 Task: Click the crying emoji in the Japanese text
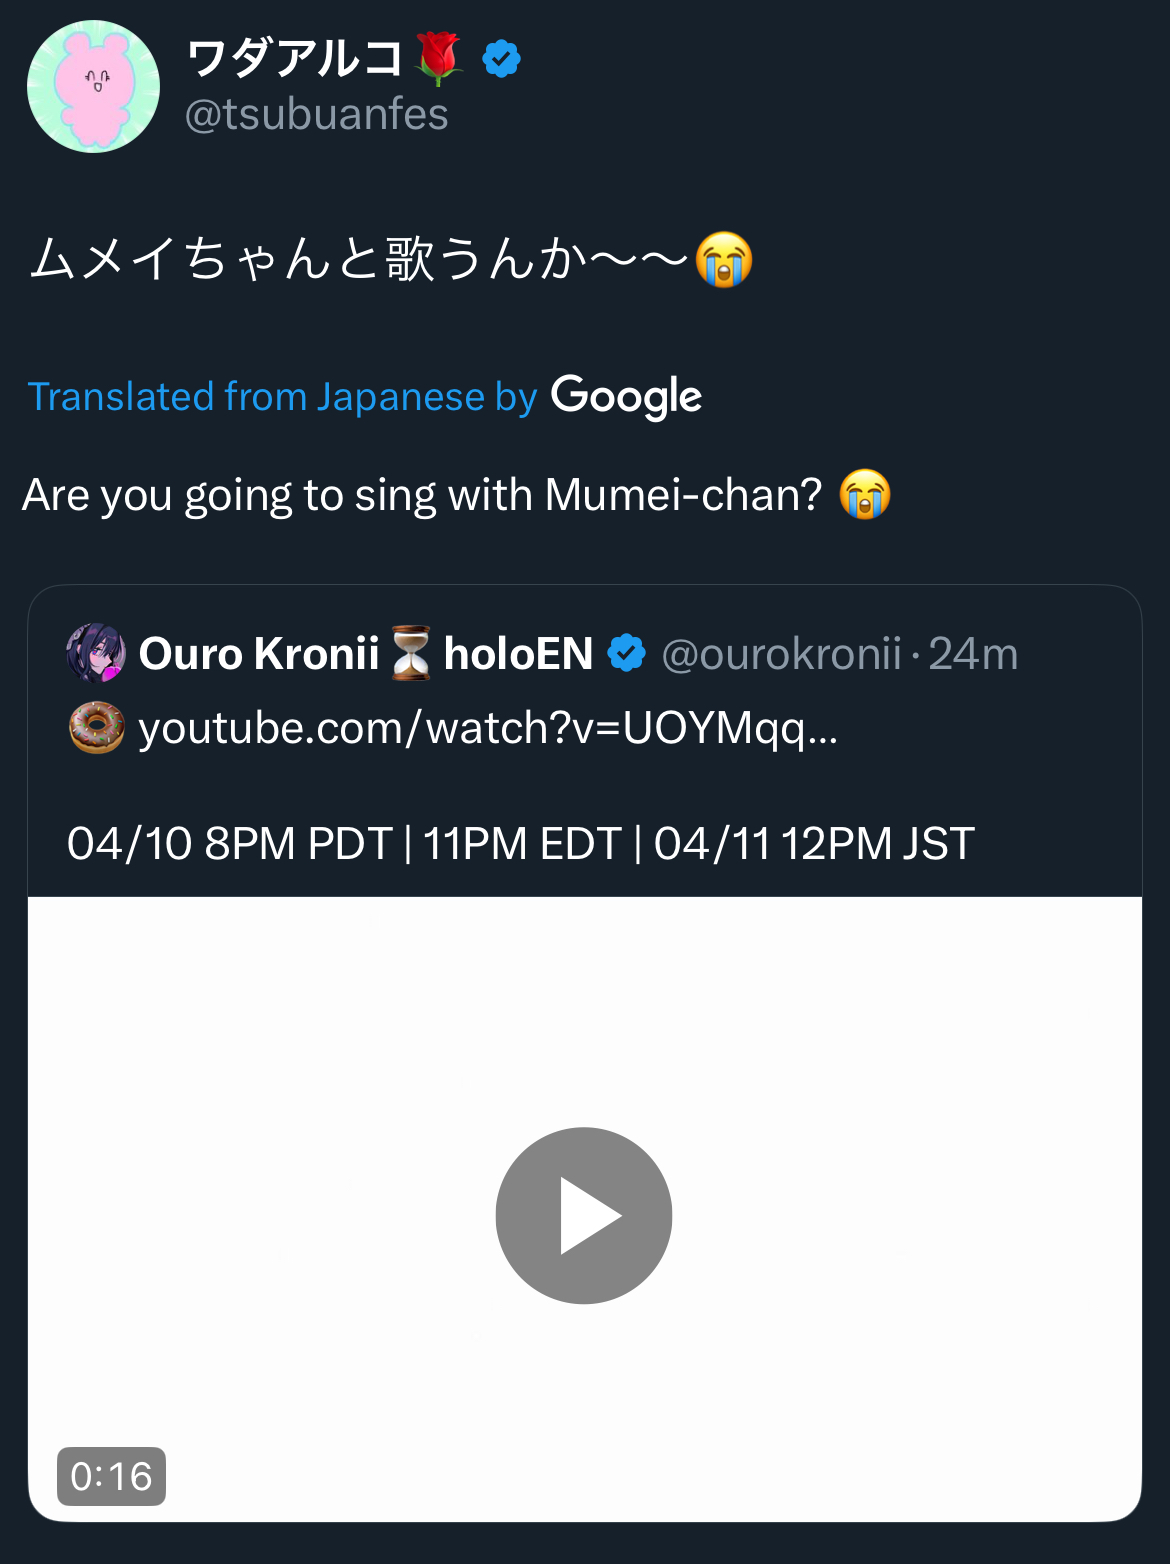(x=724, y=259)
